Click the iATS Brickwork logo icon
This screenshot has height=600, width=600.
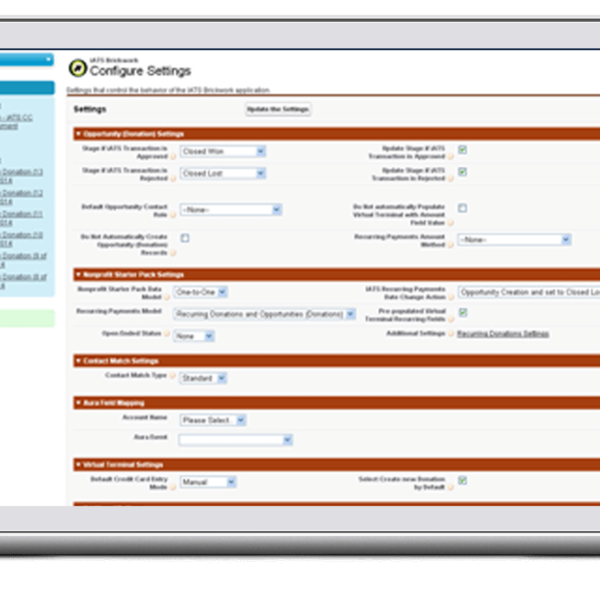(77, 68)
